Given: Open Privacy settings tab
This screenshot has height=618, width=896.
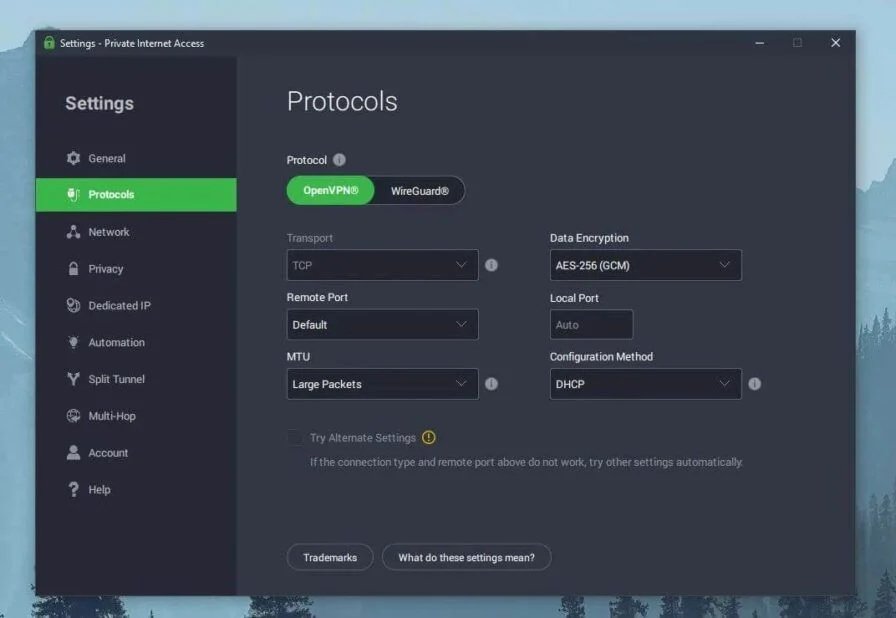Looking at the screenshot, I should pyautogui.click(x=136, y=268).
